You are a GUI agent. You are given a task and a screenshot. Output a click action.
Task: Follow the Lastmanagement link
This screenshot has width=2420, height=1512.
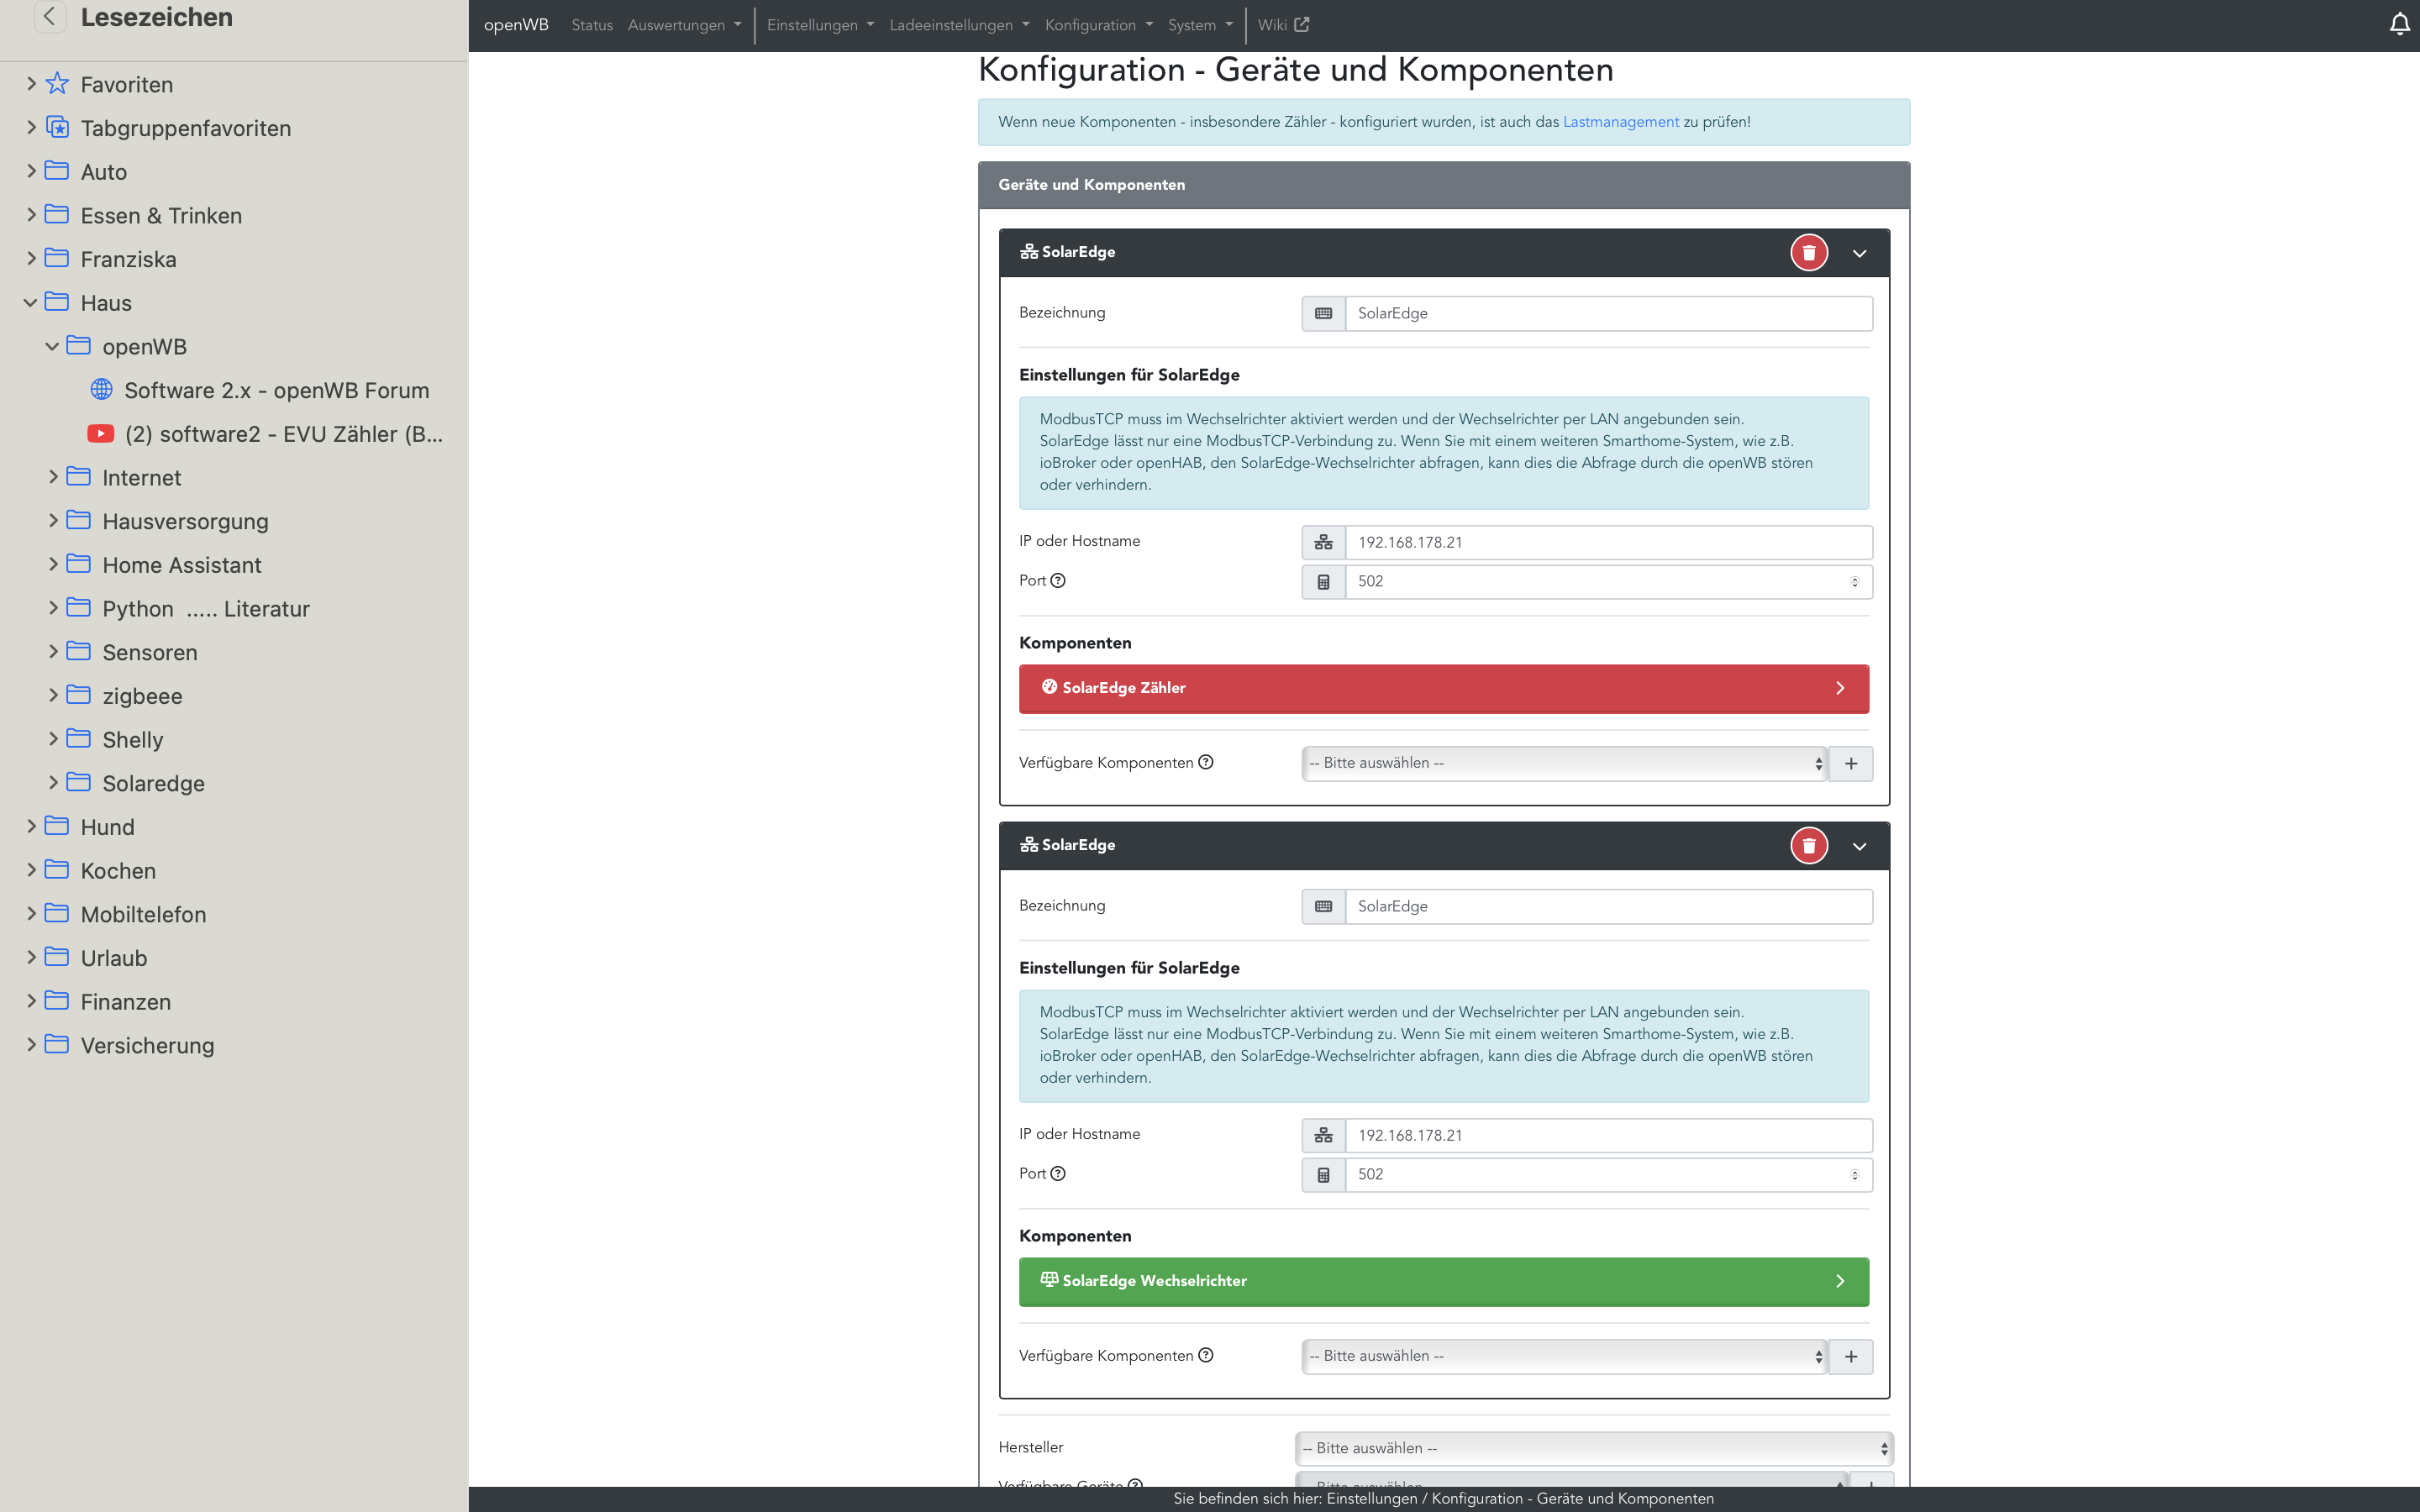pyautogui.click(x=1620, y=122)
